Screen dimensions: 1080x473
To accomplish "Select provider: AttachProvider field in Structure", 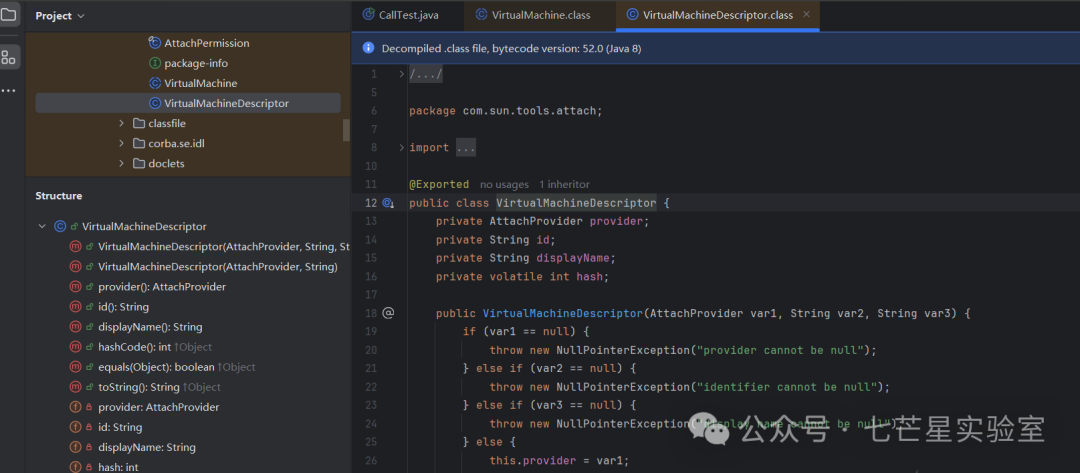I will click(158, 407).
